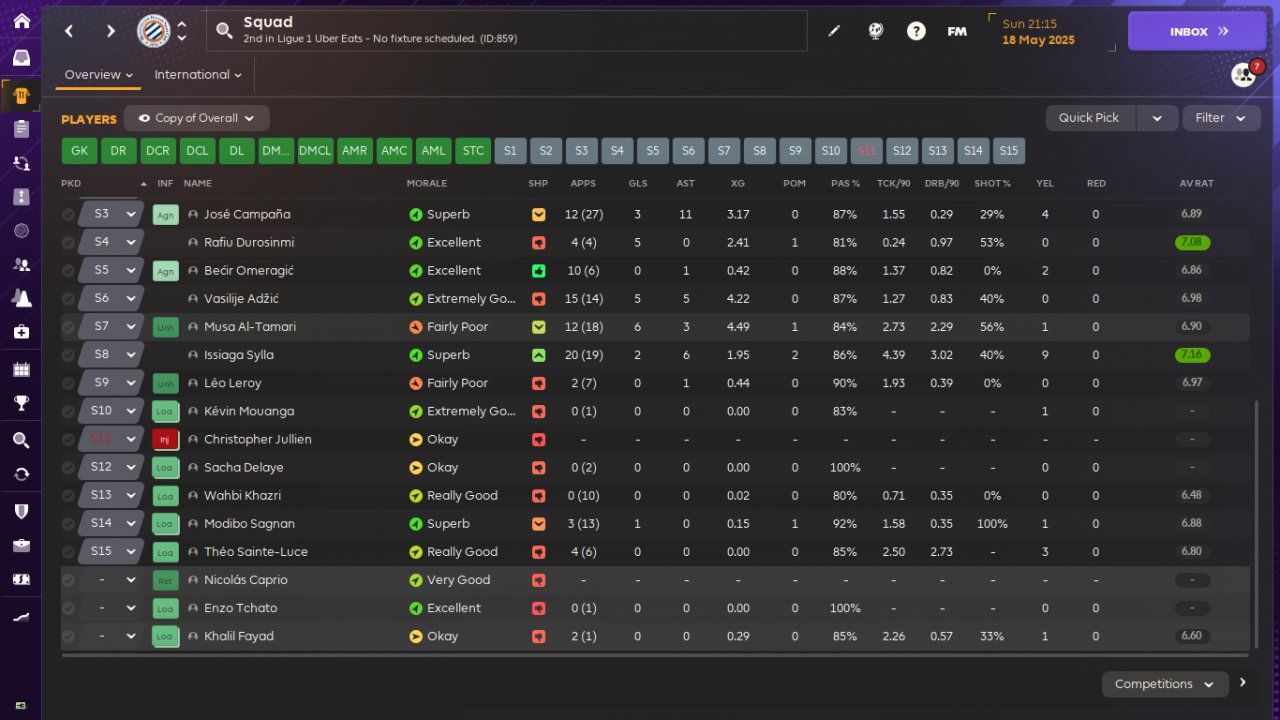
Task: Select the STC position slot
Action: (473, 151)
